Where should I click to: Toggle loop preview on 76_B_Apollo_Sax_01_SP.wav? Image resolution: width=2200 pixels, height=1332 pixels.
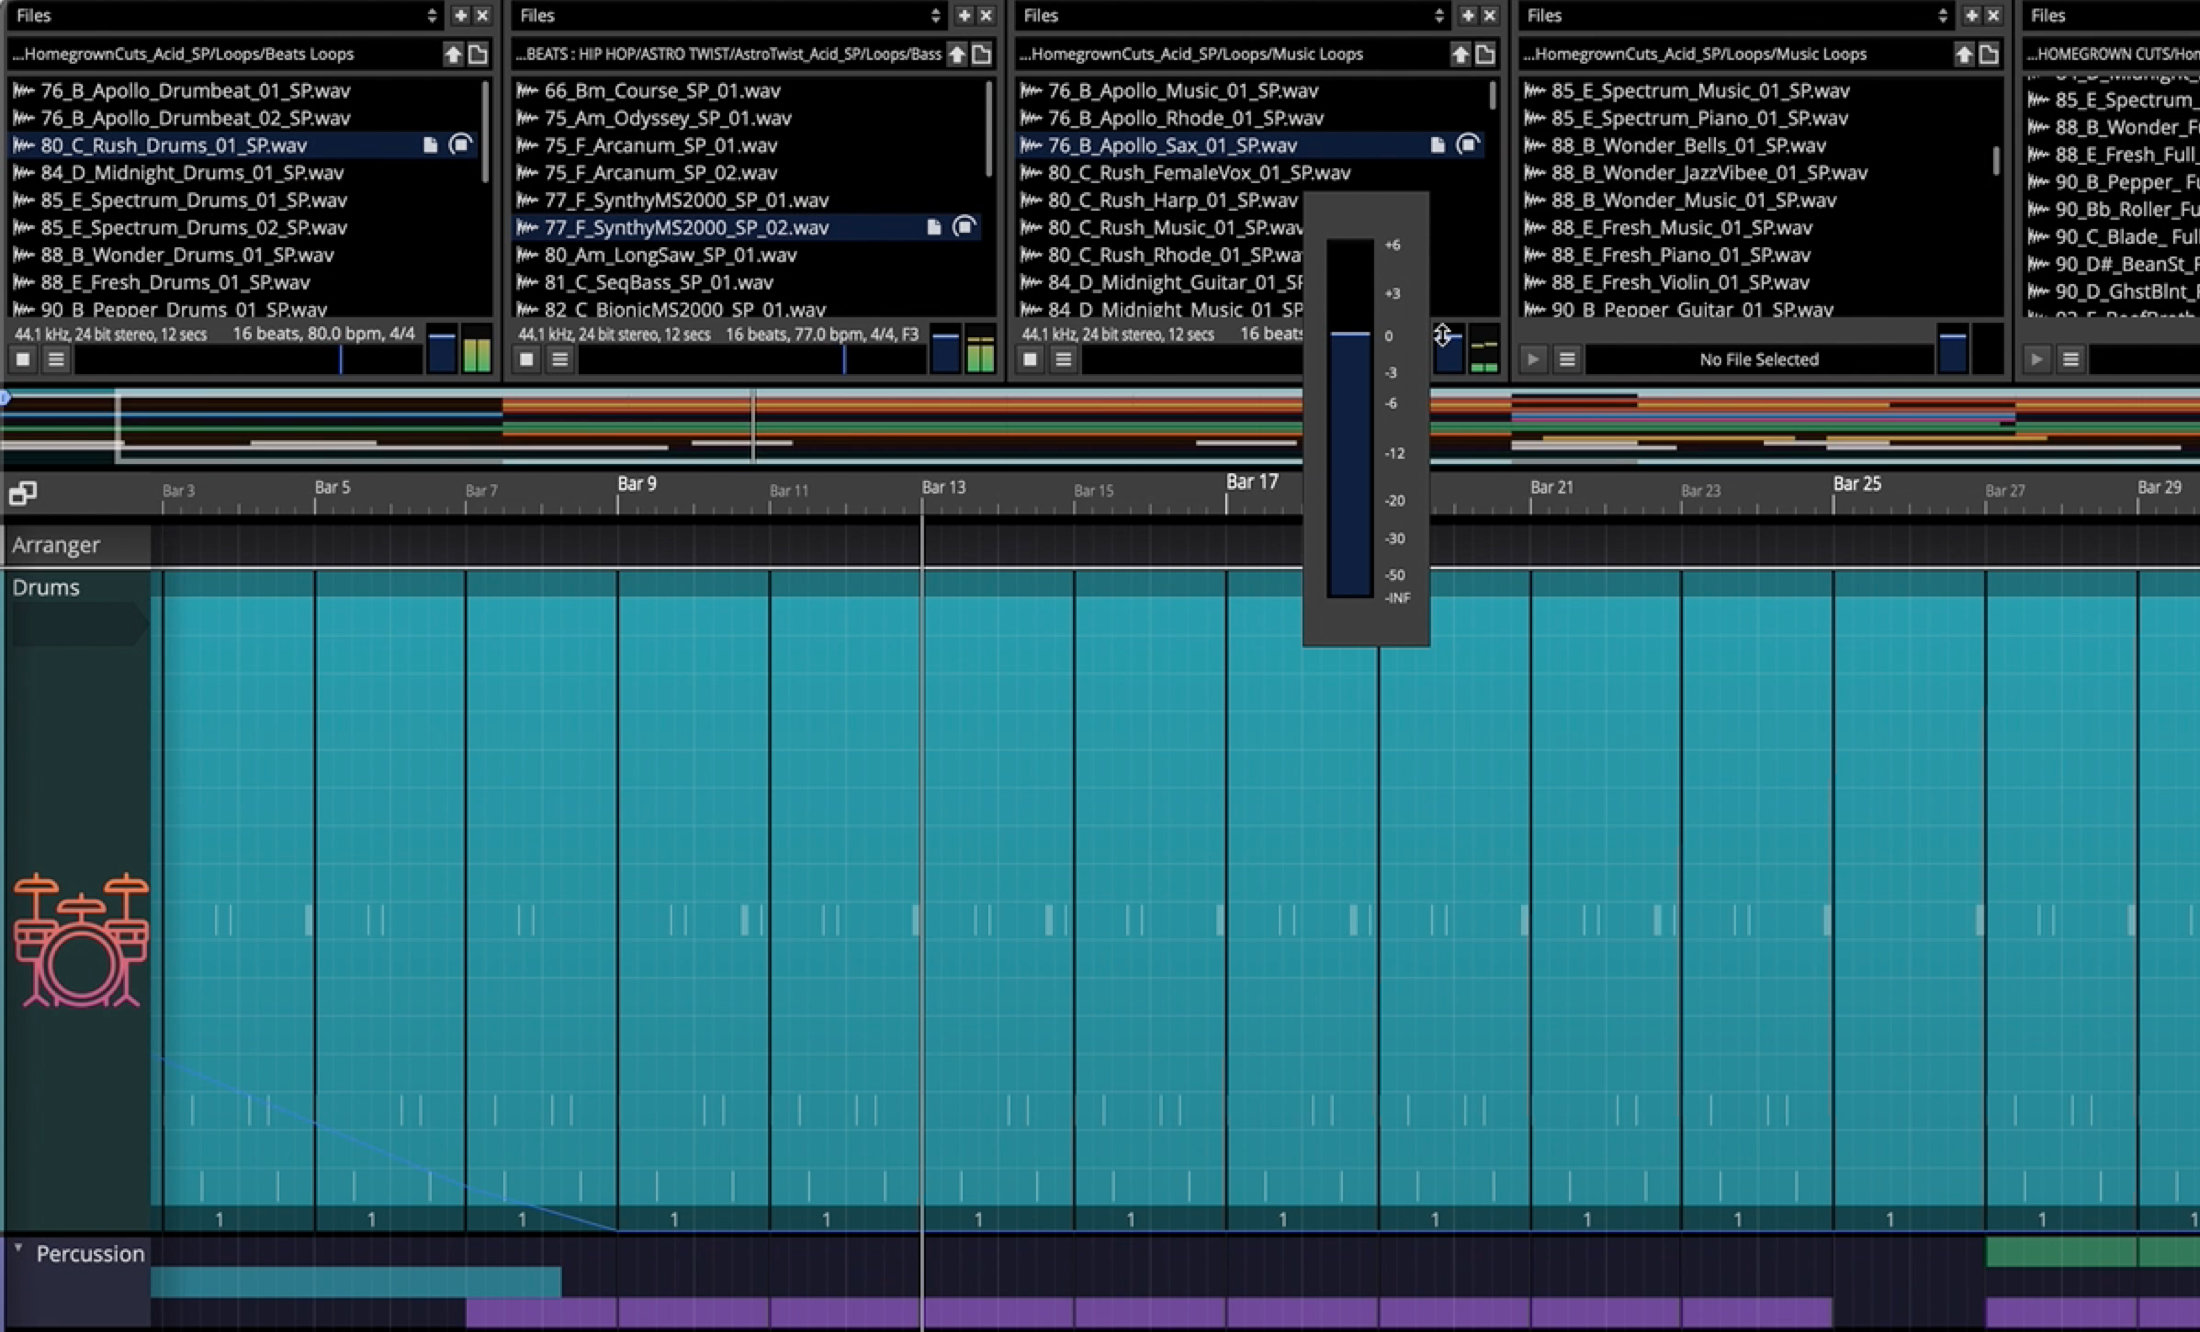(1468, 145)
